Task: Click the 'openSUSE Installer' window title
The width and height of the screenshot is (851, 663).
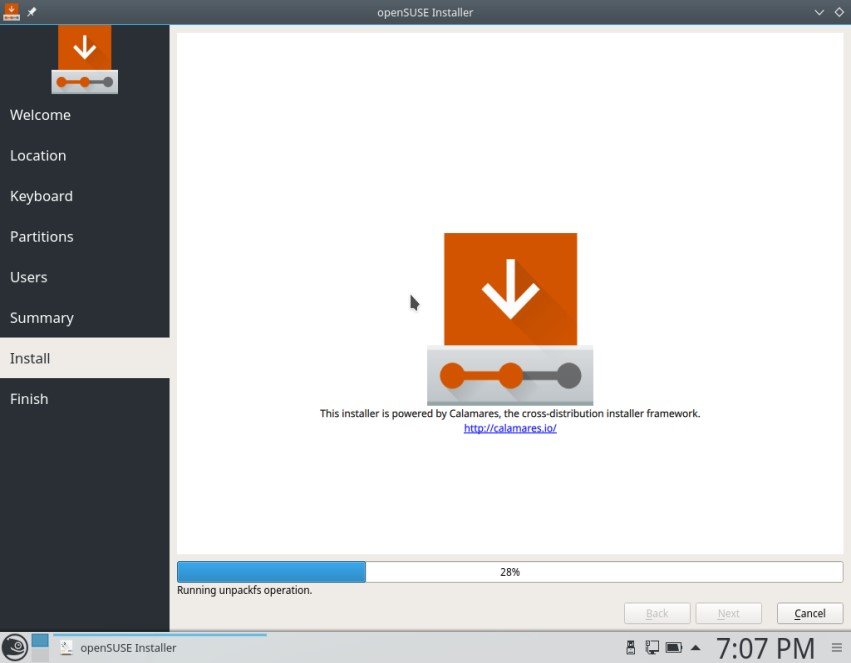Action: 425,12
